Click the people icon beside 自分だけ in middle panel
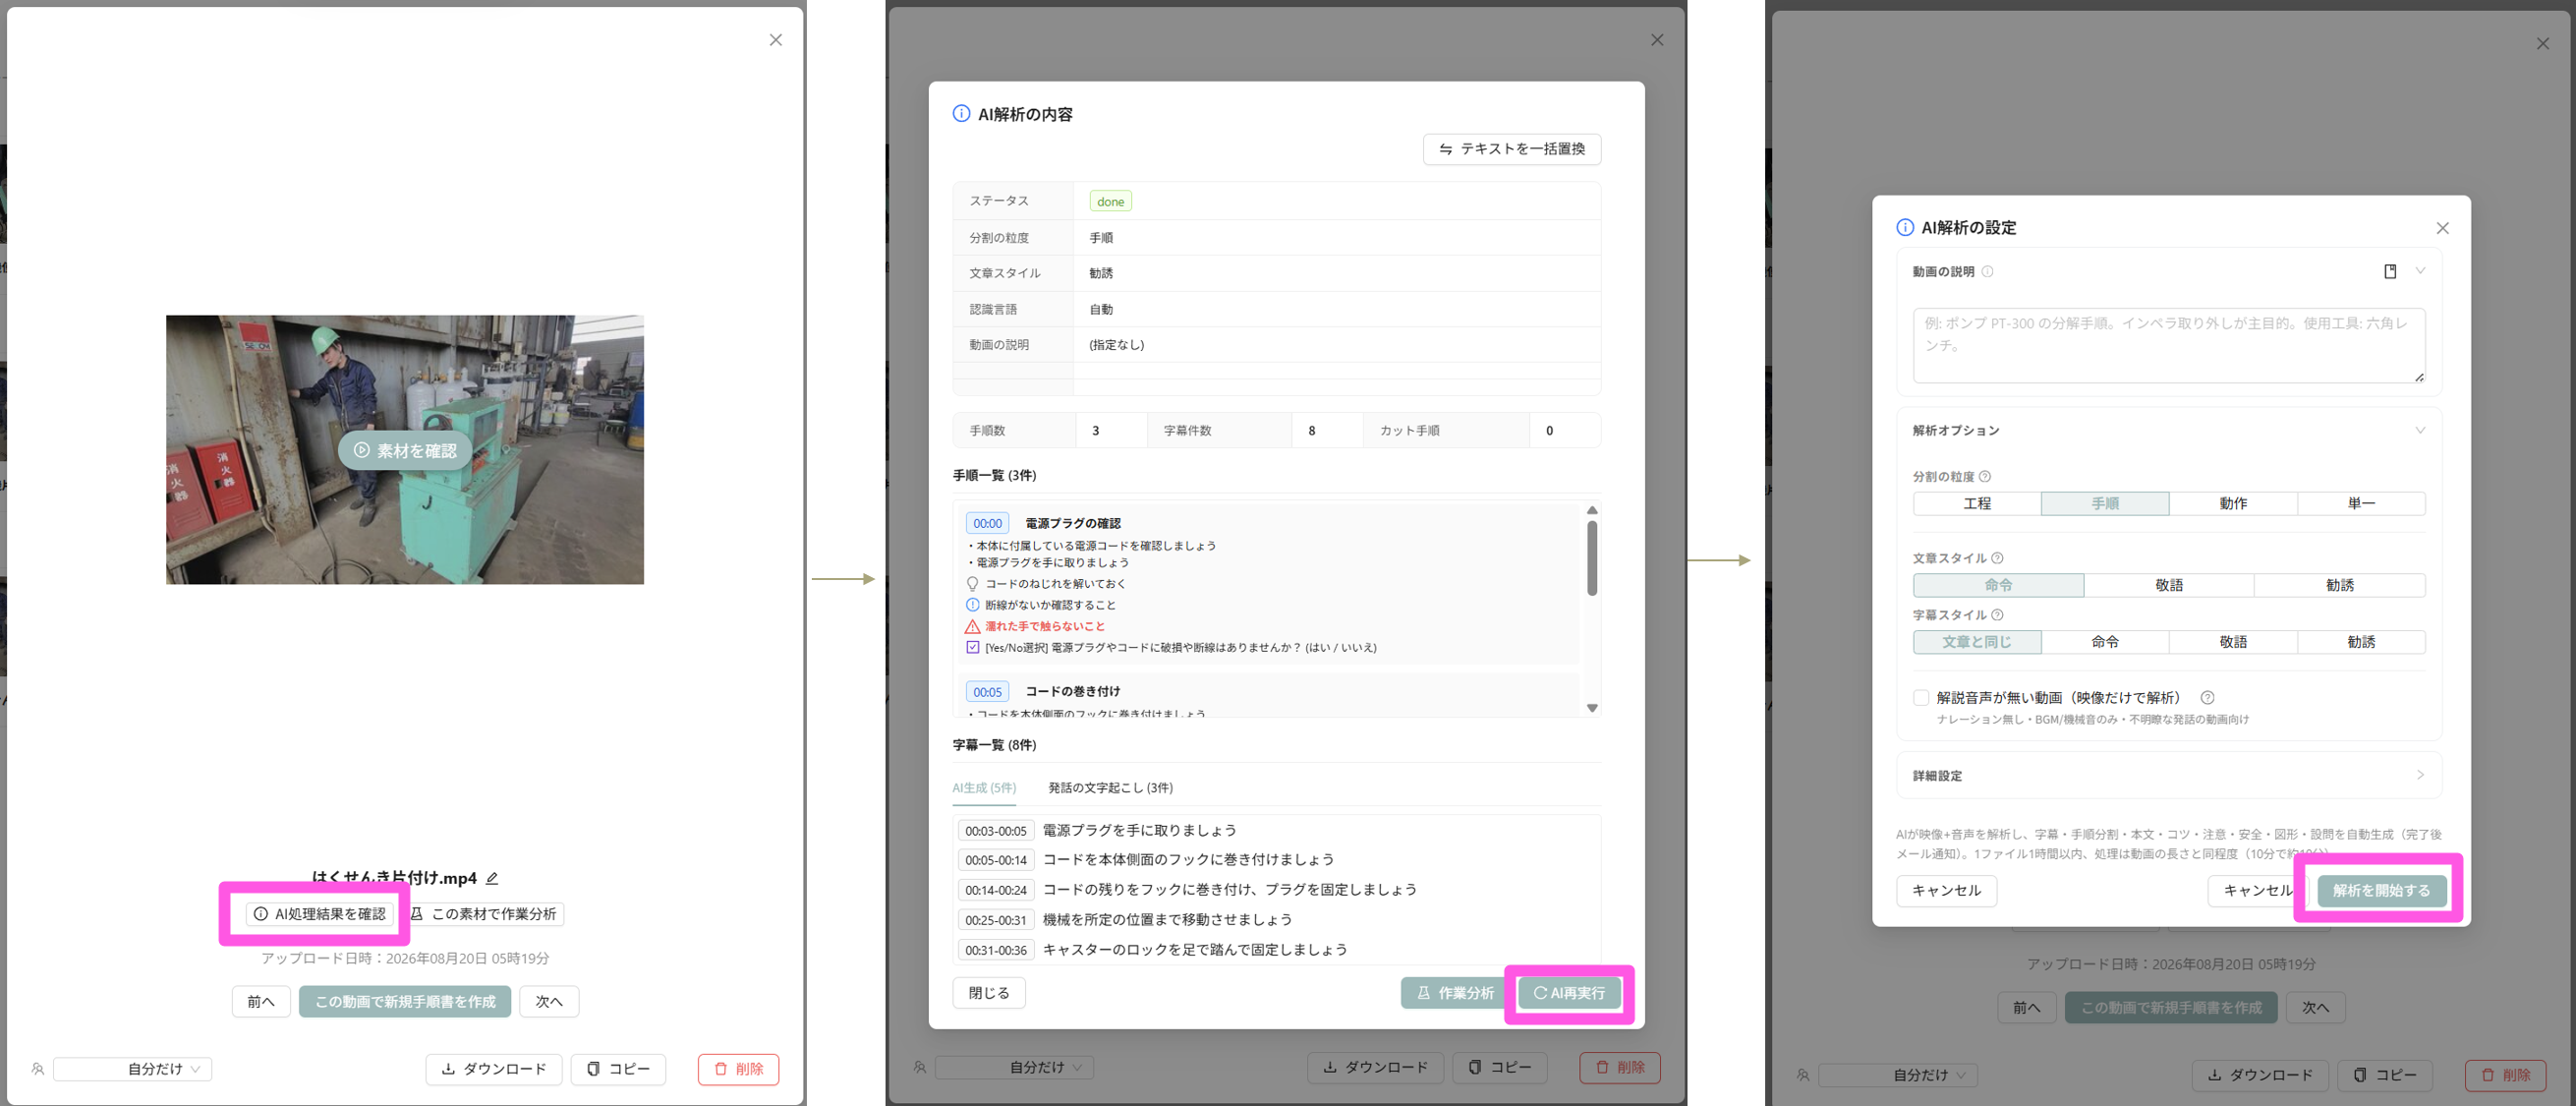Image resolution: width=2576 pixels, height=1106 pixels. click(x=920, y=1068)
